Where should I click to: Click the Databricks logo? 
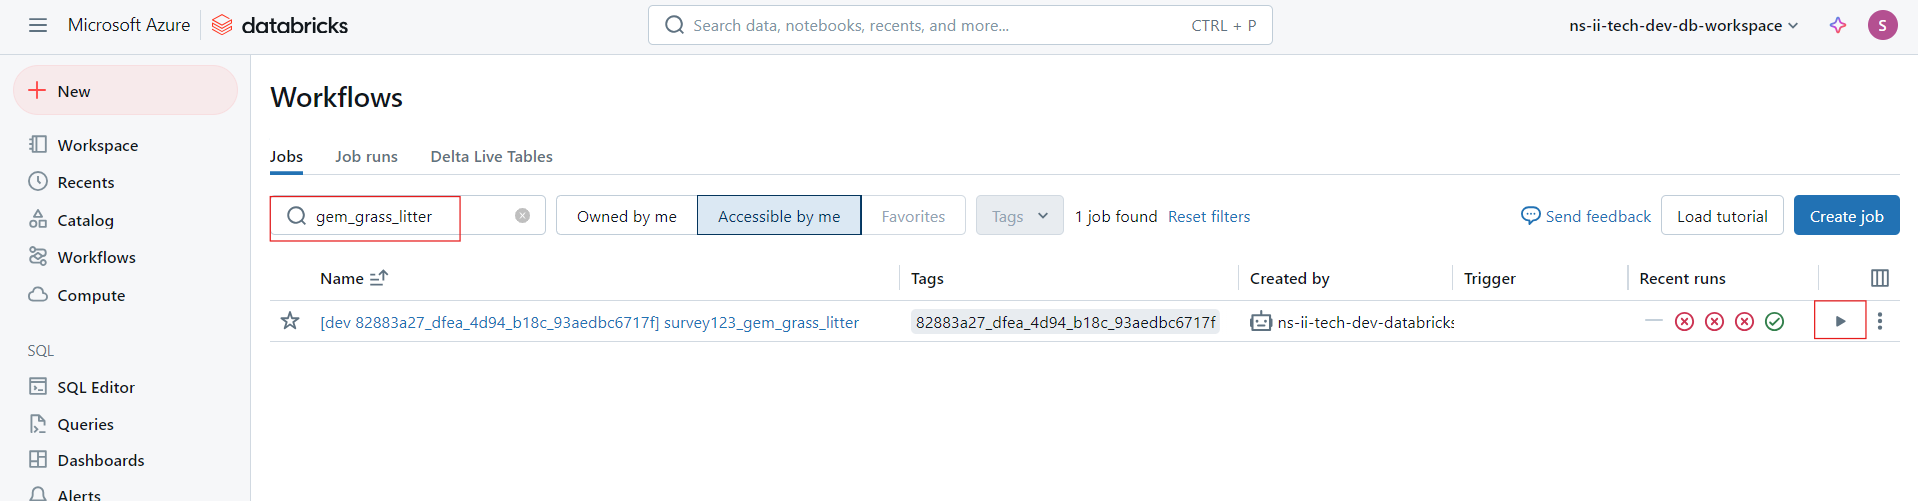280,25
